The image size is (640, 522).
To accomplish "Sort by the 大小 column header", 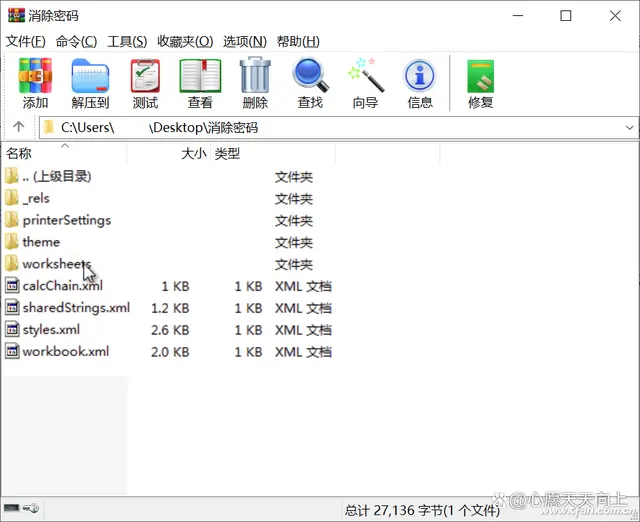I will click(x=169, y=153).
